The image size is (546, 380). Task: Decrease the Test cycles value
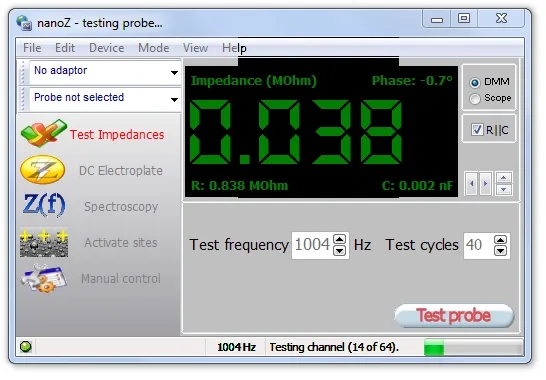[x=500, y=250]
